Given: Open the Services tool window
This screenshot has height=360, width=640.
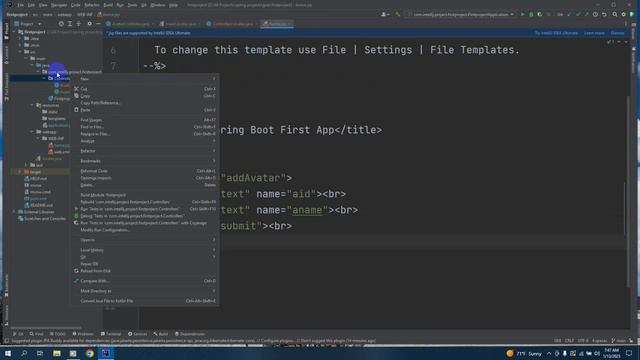Looking at the screenshot, I should [138, 334].
